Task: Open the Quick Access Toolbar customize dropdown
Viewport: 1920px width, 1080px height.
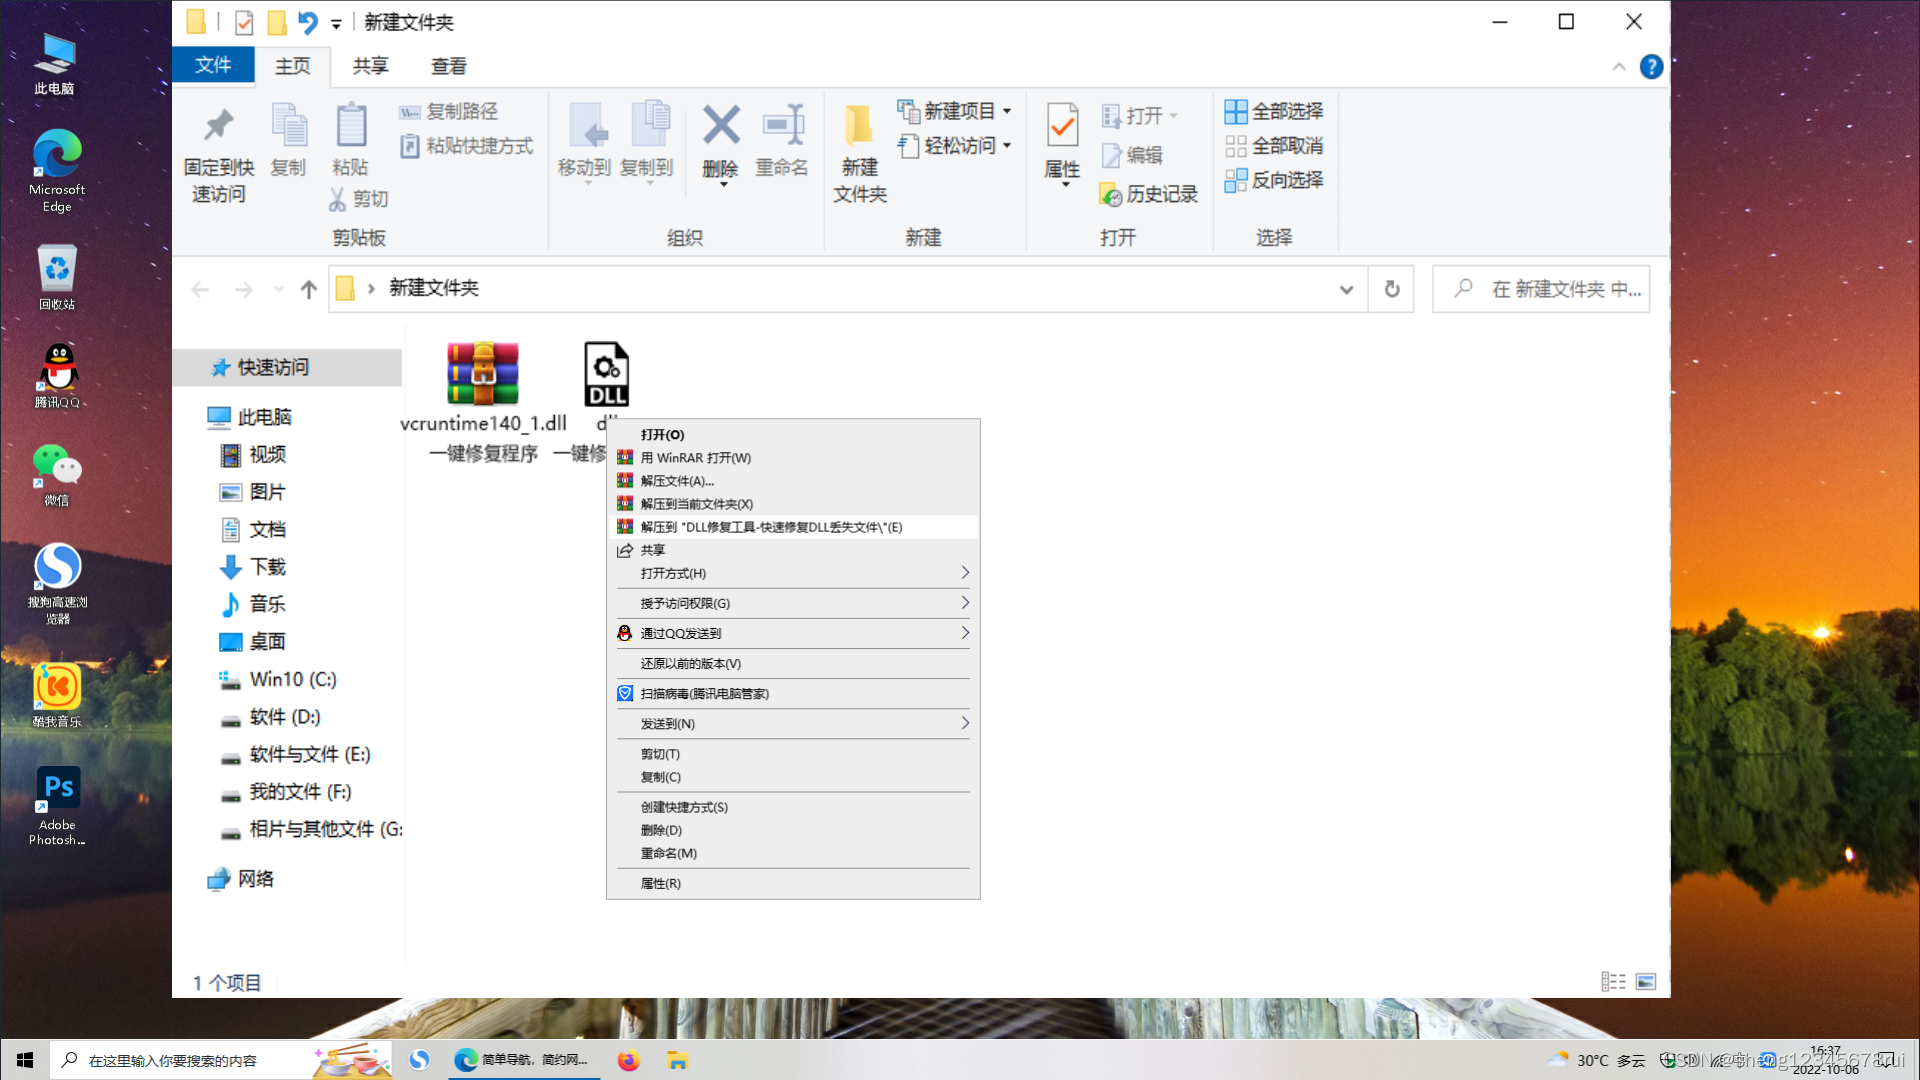Action: [x=336, y=24]
